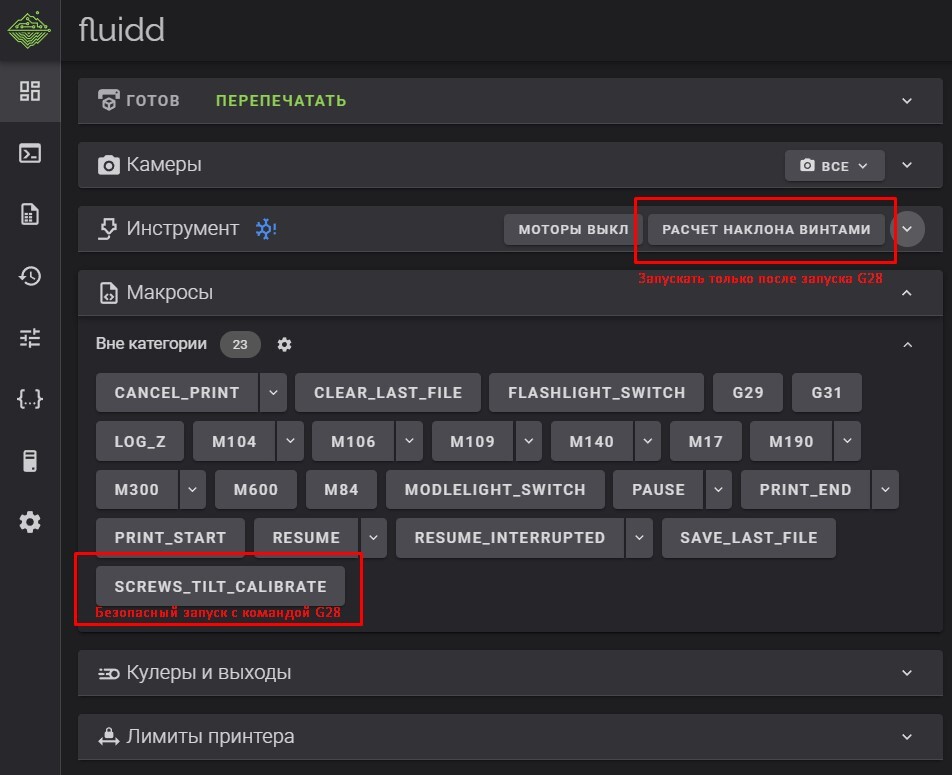Open the Console sidebar icon
The image size is (952, 775).
[x=30, y=153]
